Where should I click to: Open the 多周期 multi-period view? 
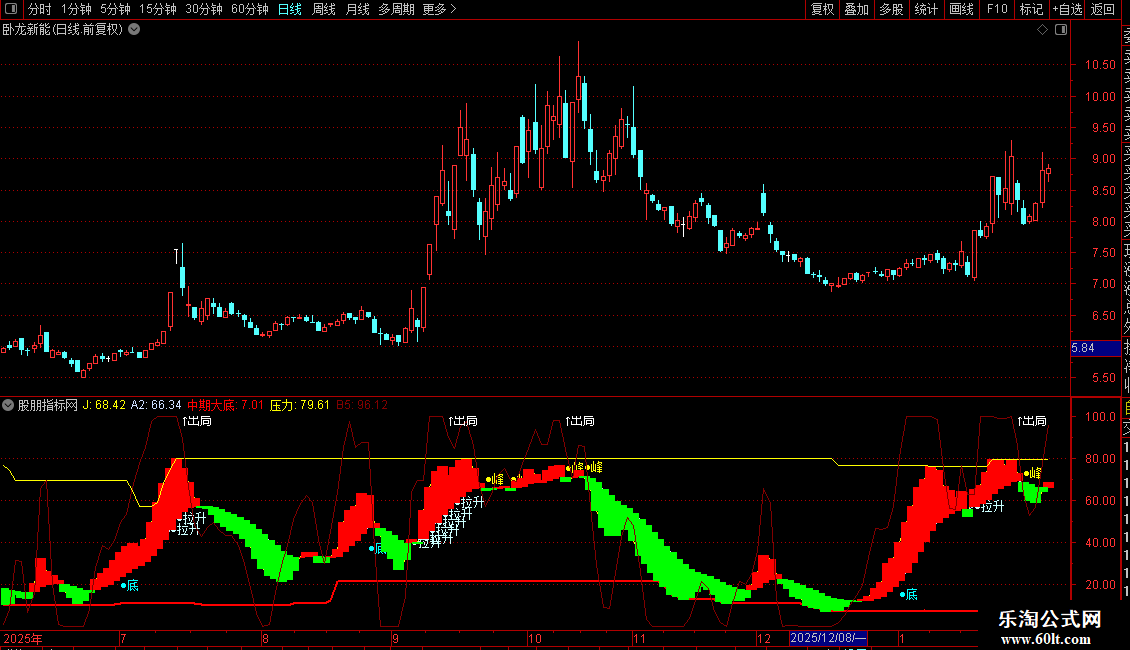[396, 9]
